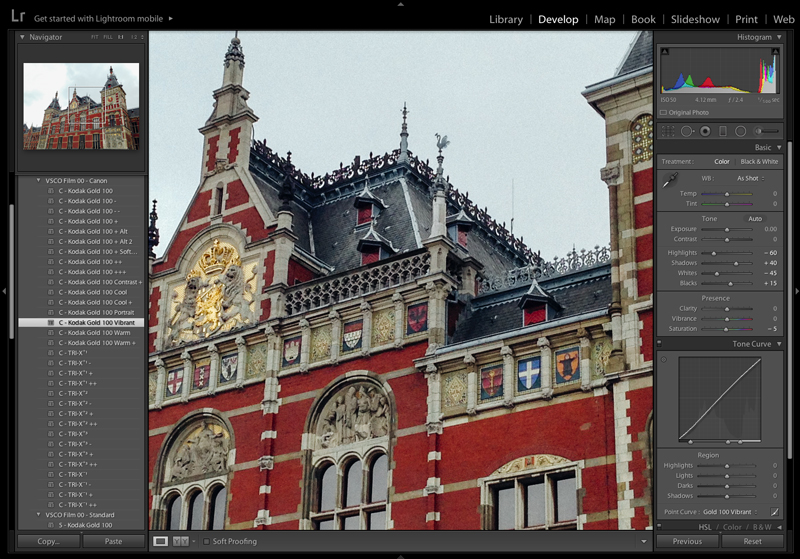
Task: Switch to Loupe view in toolbar
Action: coord(160,541)
